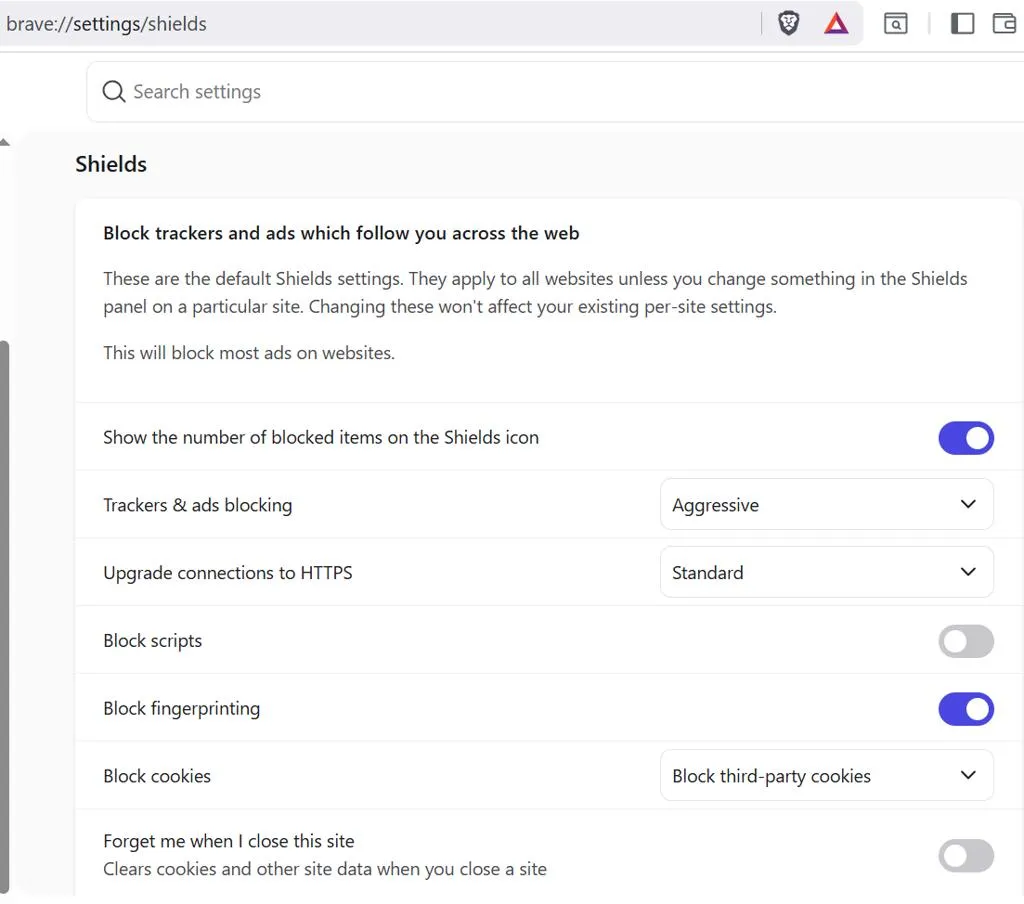Screen dimensions: 1024x904
Task: Click the scroll-up arrow of the left scrollbar
Action: 5,142
